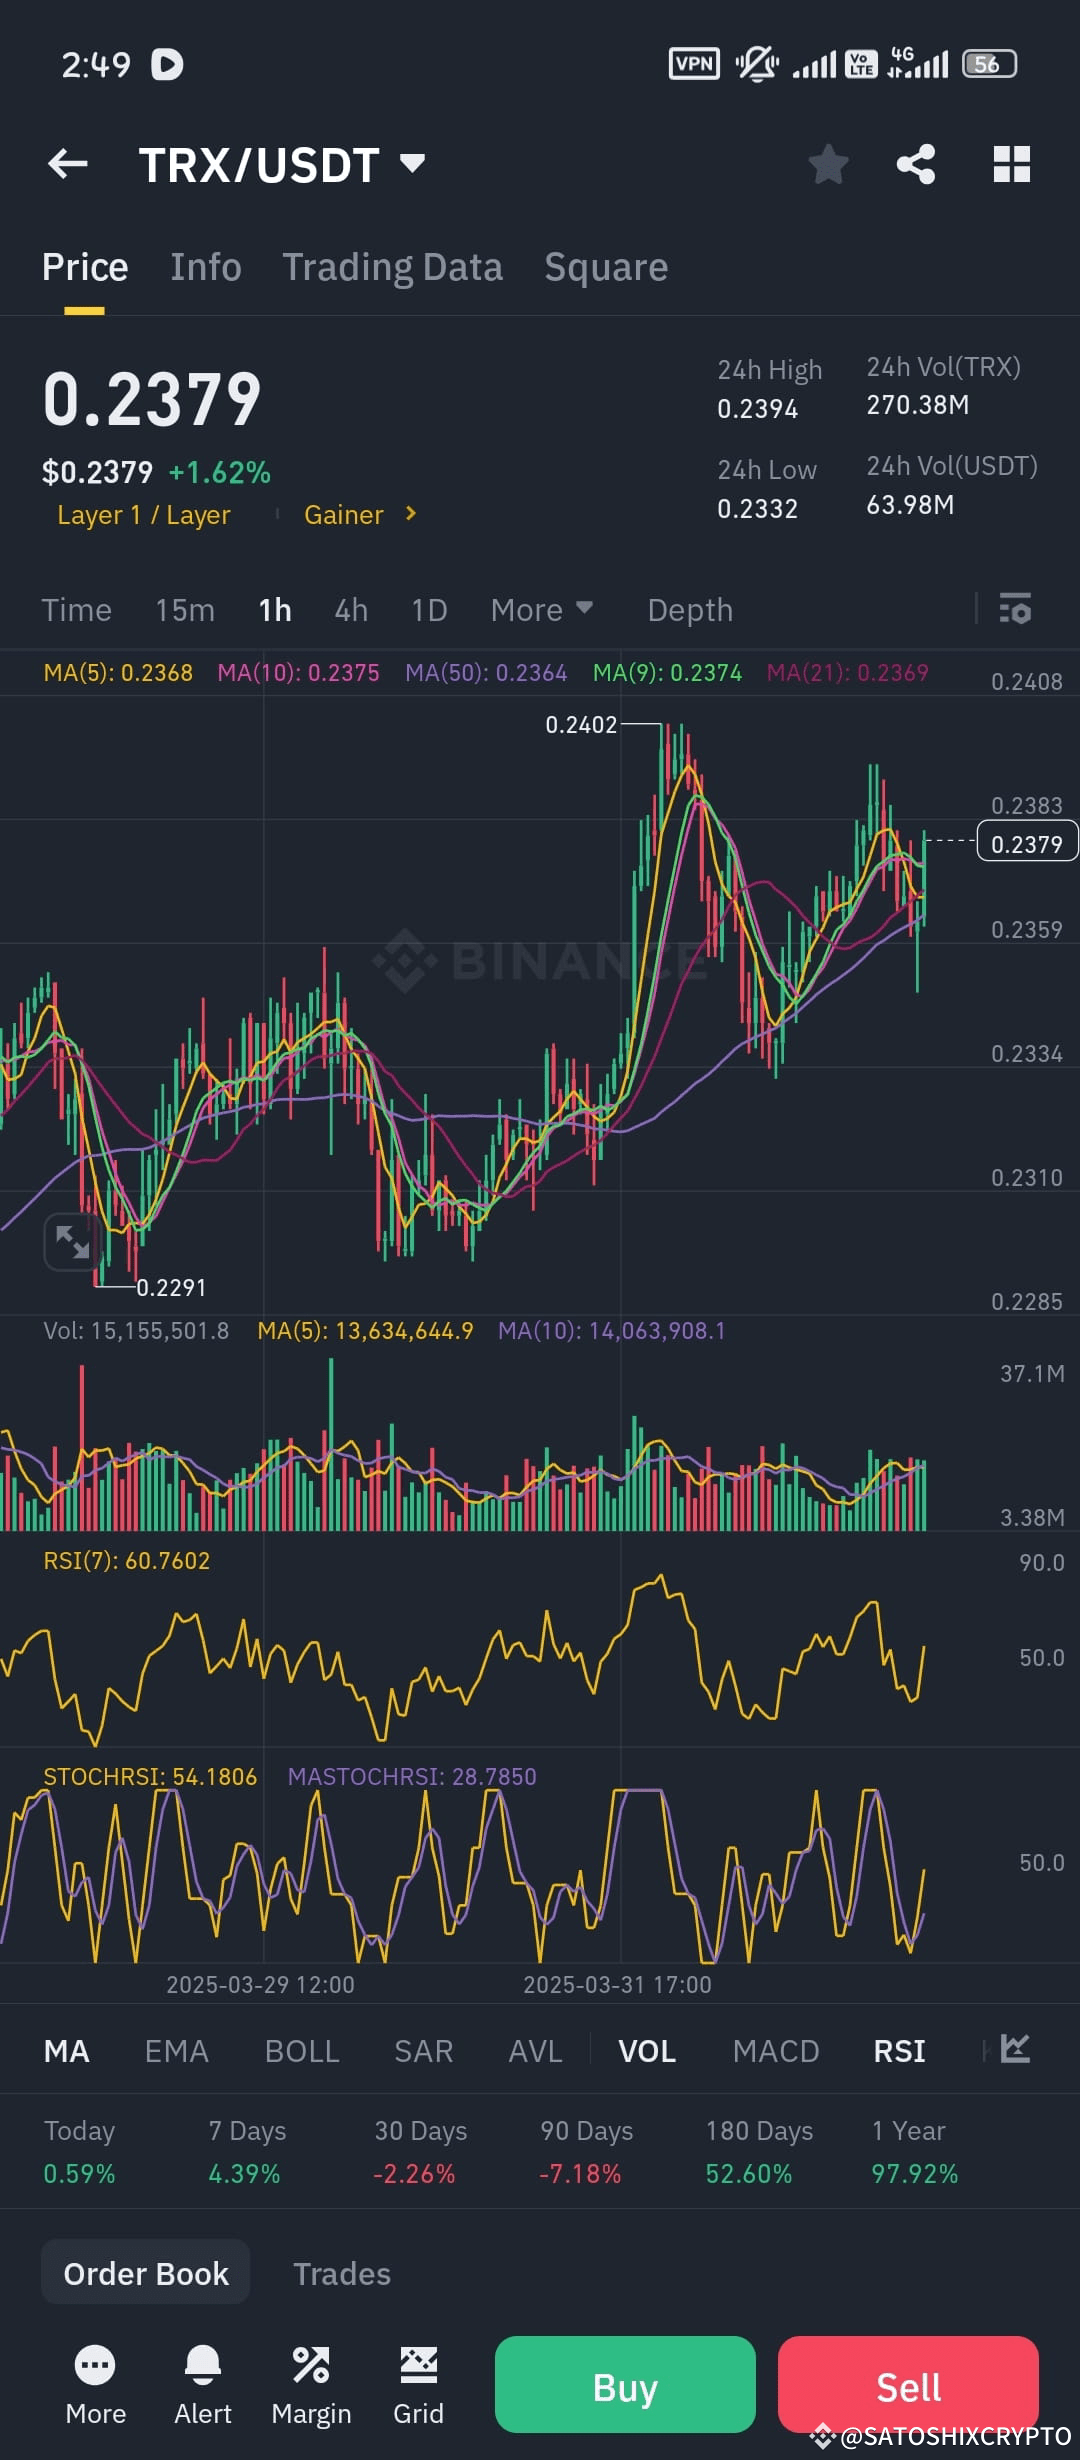Switch to Depth chart view

click(x=690, y=610)
